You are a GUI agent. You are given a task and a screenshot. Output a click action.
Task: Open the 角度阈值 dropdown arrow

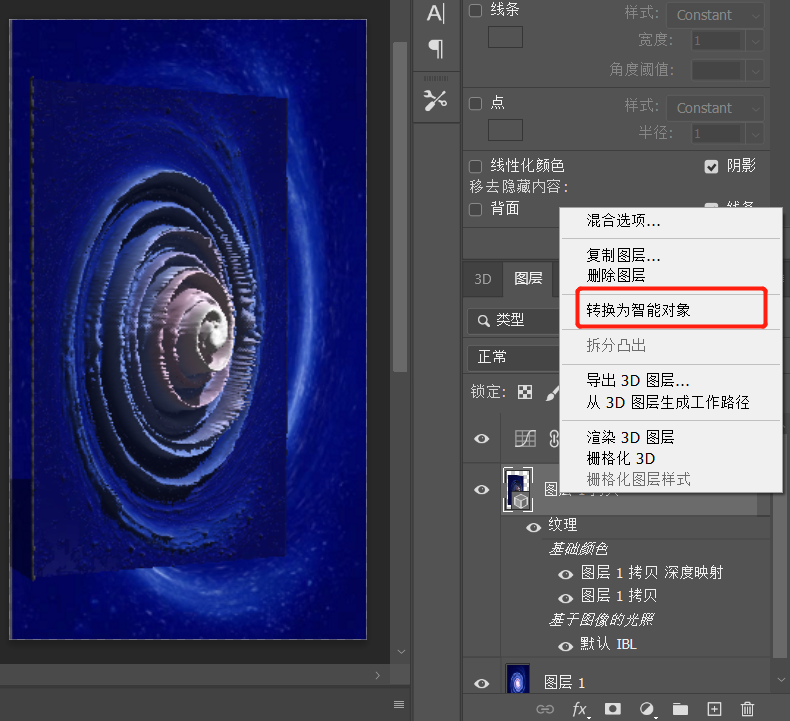(755, 71)
